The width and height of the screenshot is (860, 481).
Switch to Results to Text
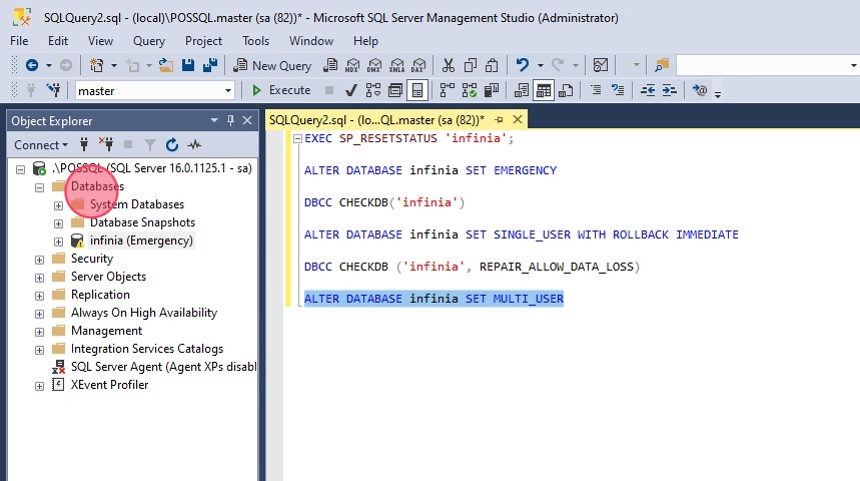522,90
